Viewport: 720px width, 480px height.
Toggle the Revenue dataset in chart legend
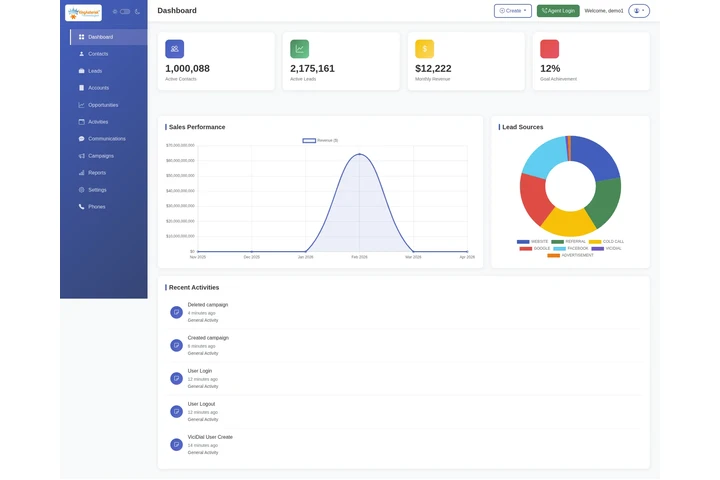pos(310,141)
